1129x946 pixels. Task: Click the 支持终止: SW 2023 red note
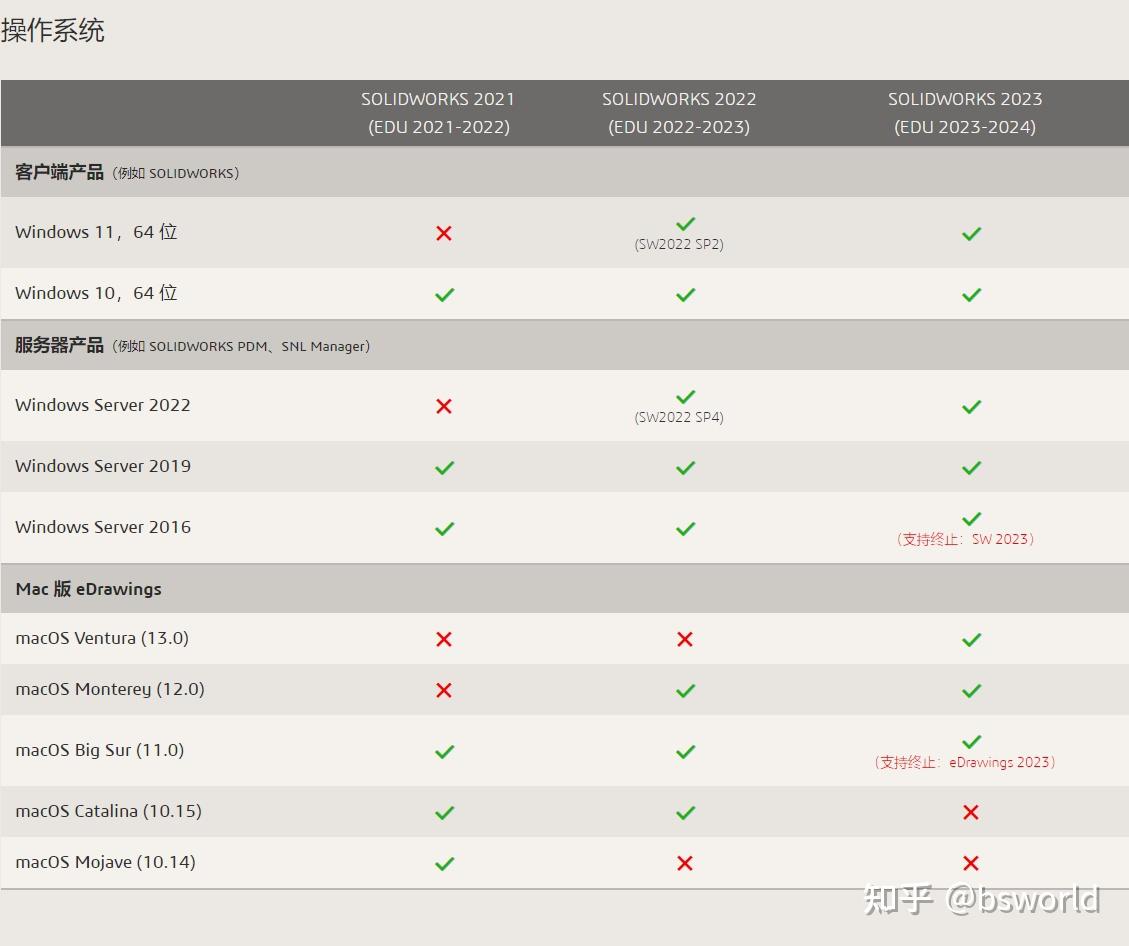pyautogui.click(x=966, y=539)
